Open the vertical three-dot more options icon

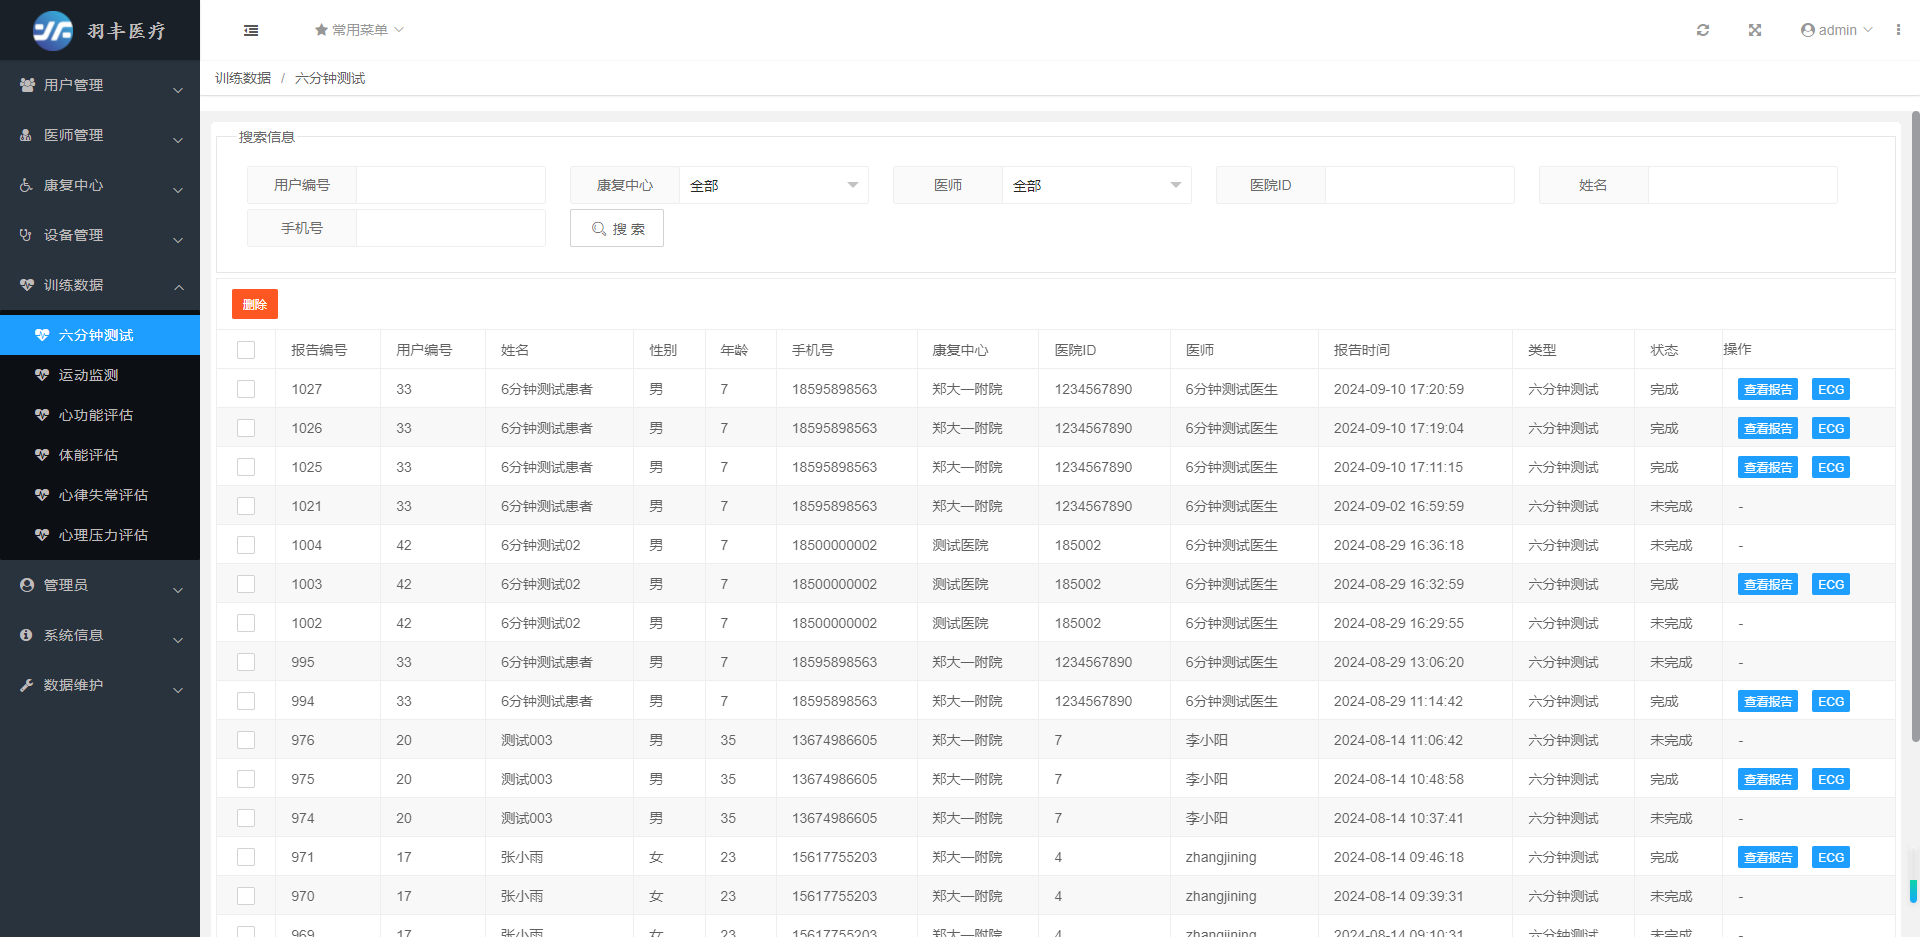pos(1898,30)
